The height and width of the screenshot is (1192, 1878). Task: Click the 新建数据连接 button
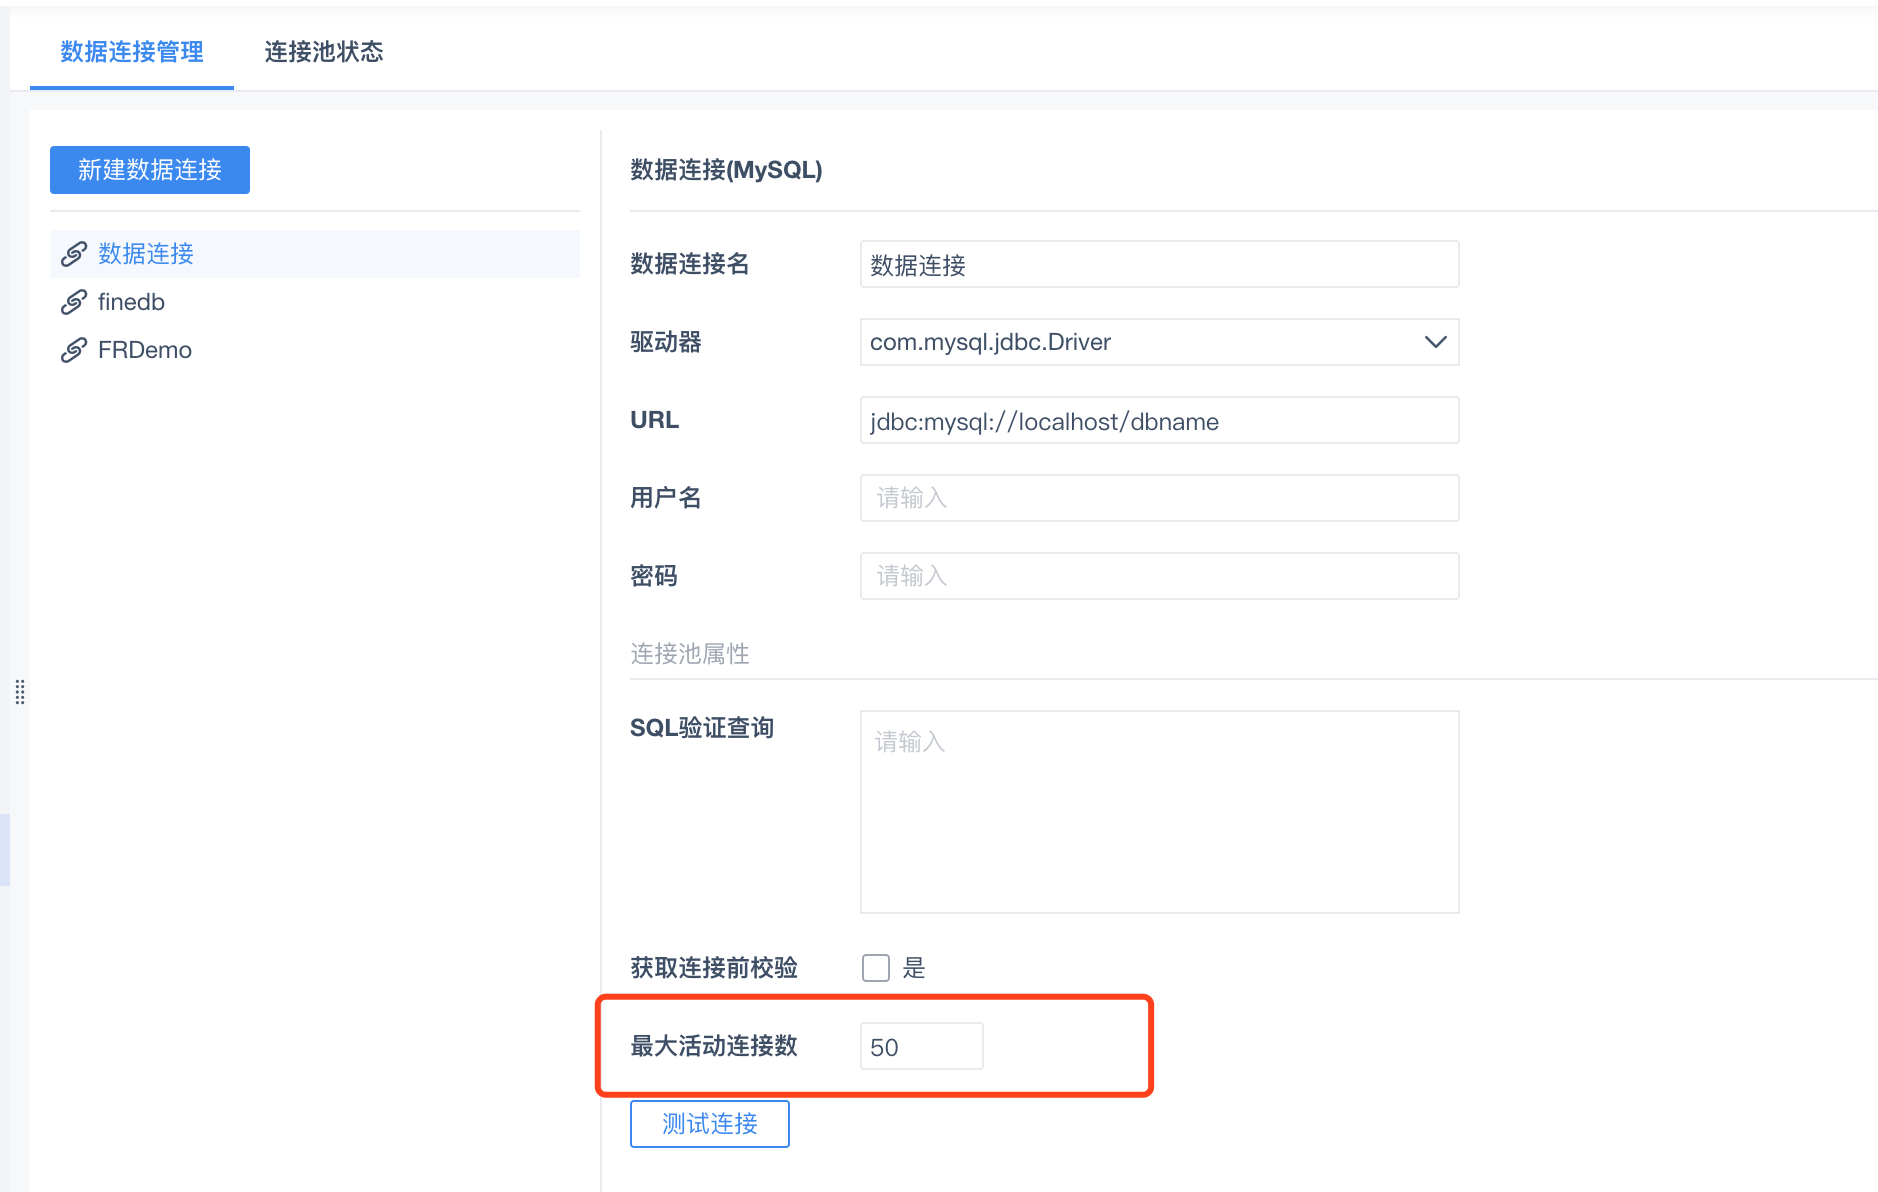(x=150, y=170)
